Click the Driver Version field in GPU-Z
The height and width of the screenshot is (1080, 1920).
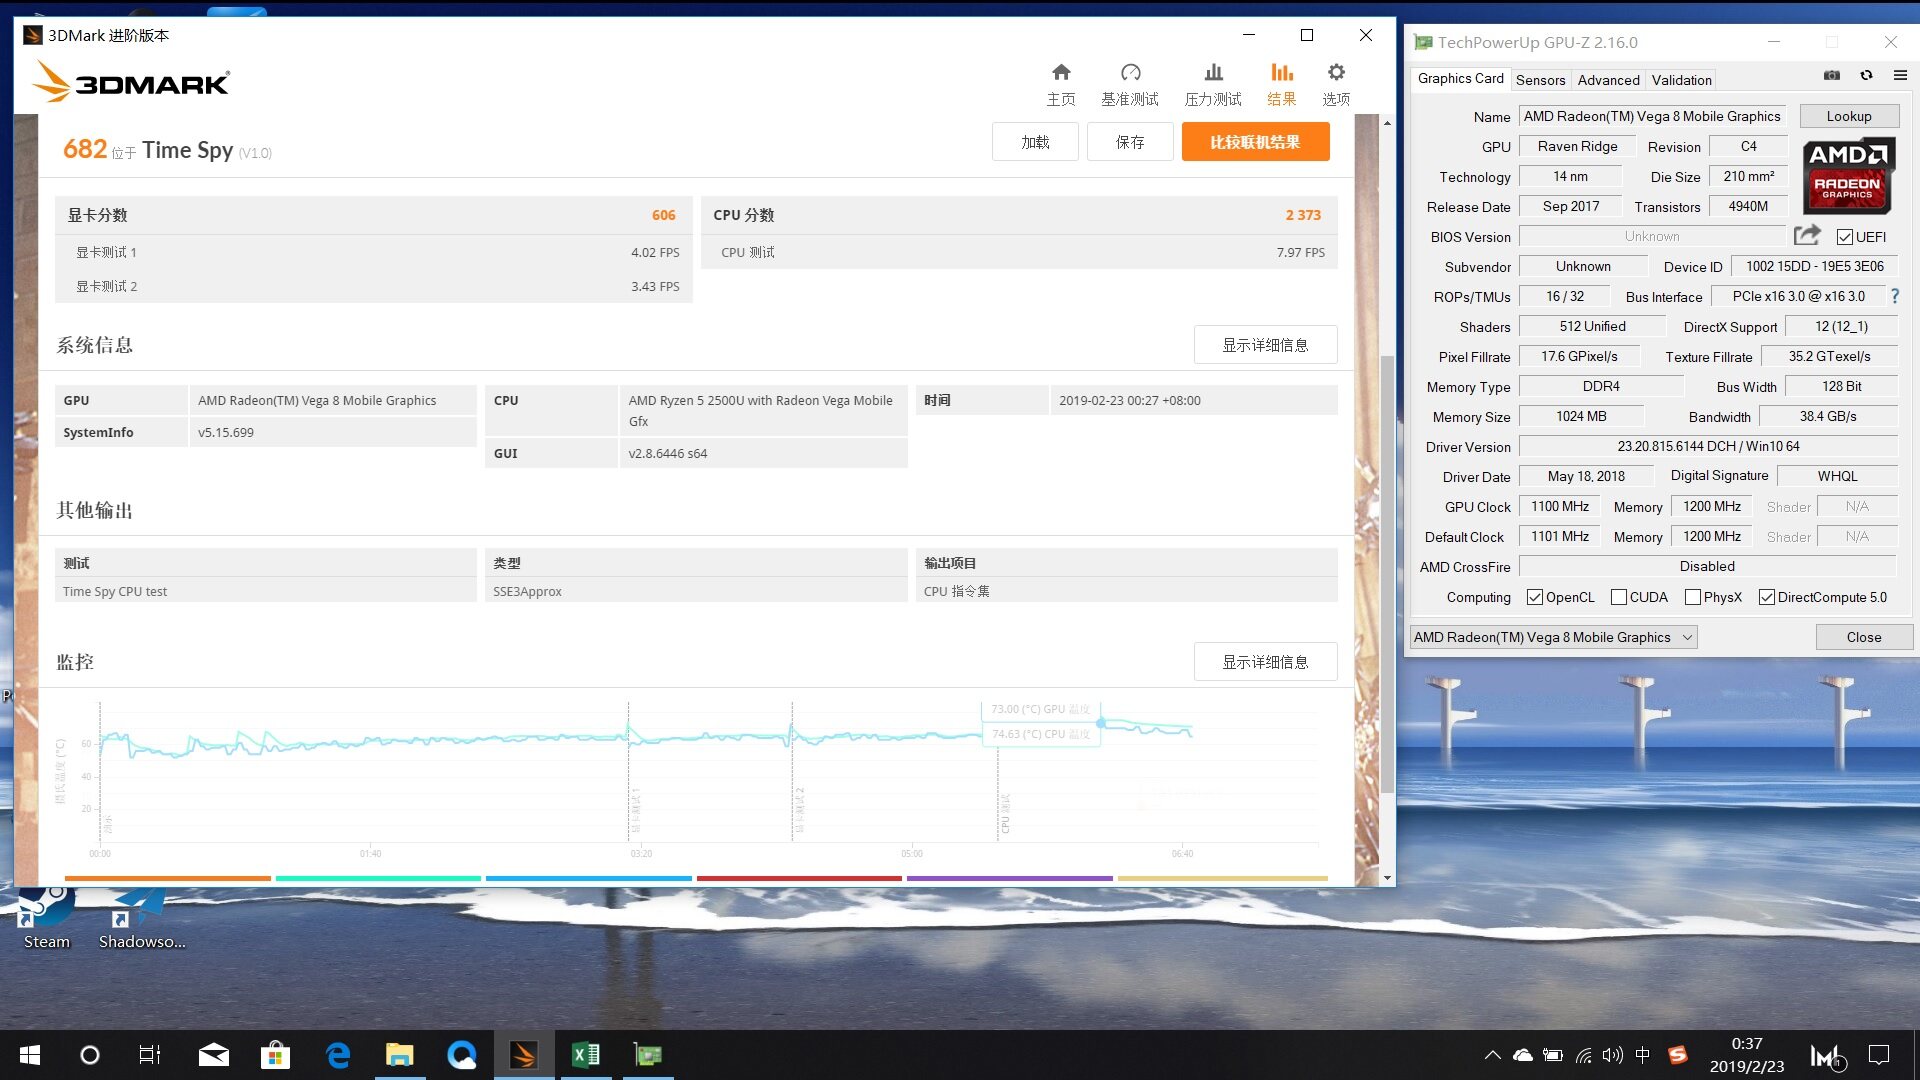pyautogui.click(x=1707, y=447)
